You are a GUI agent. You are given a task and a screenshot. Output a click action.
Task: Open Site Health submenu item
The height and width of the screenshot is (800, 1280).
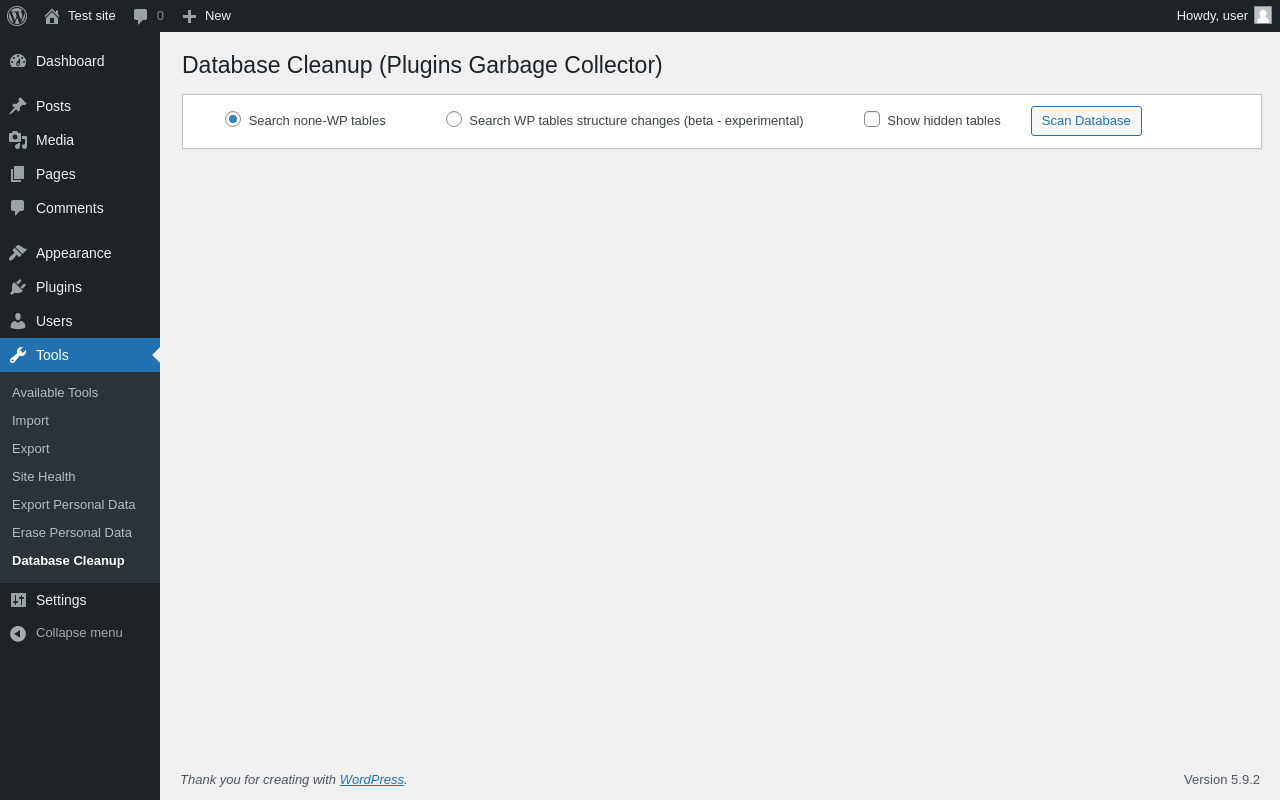[x=44, y=477]
